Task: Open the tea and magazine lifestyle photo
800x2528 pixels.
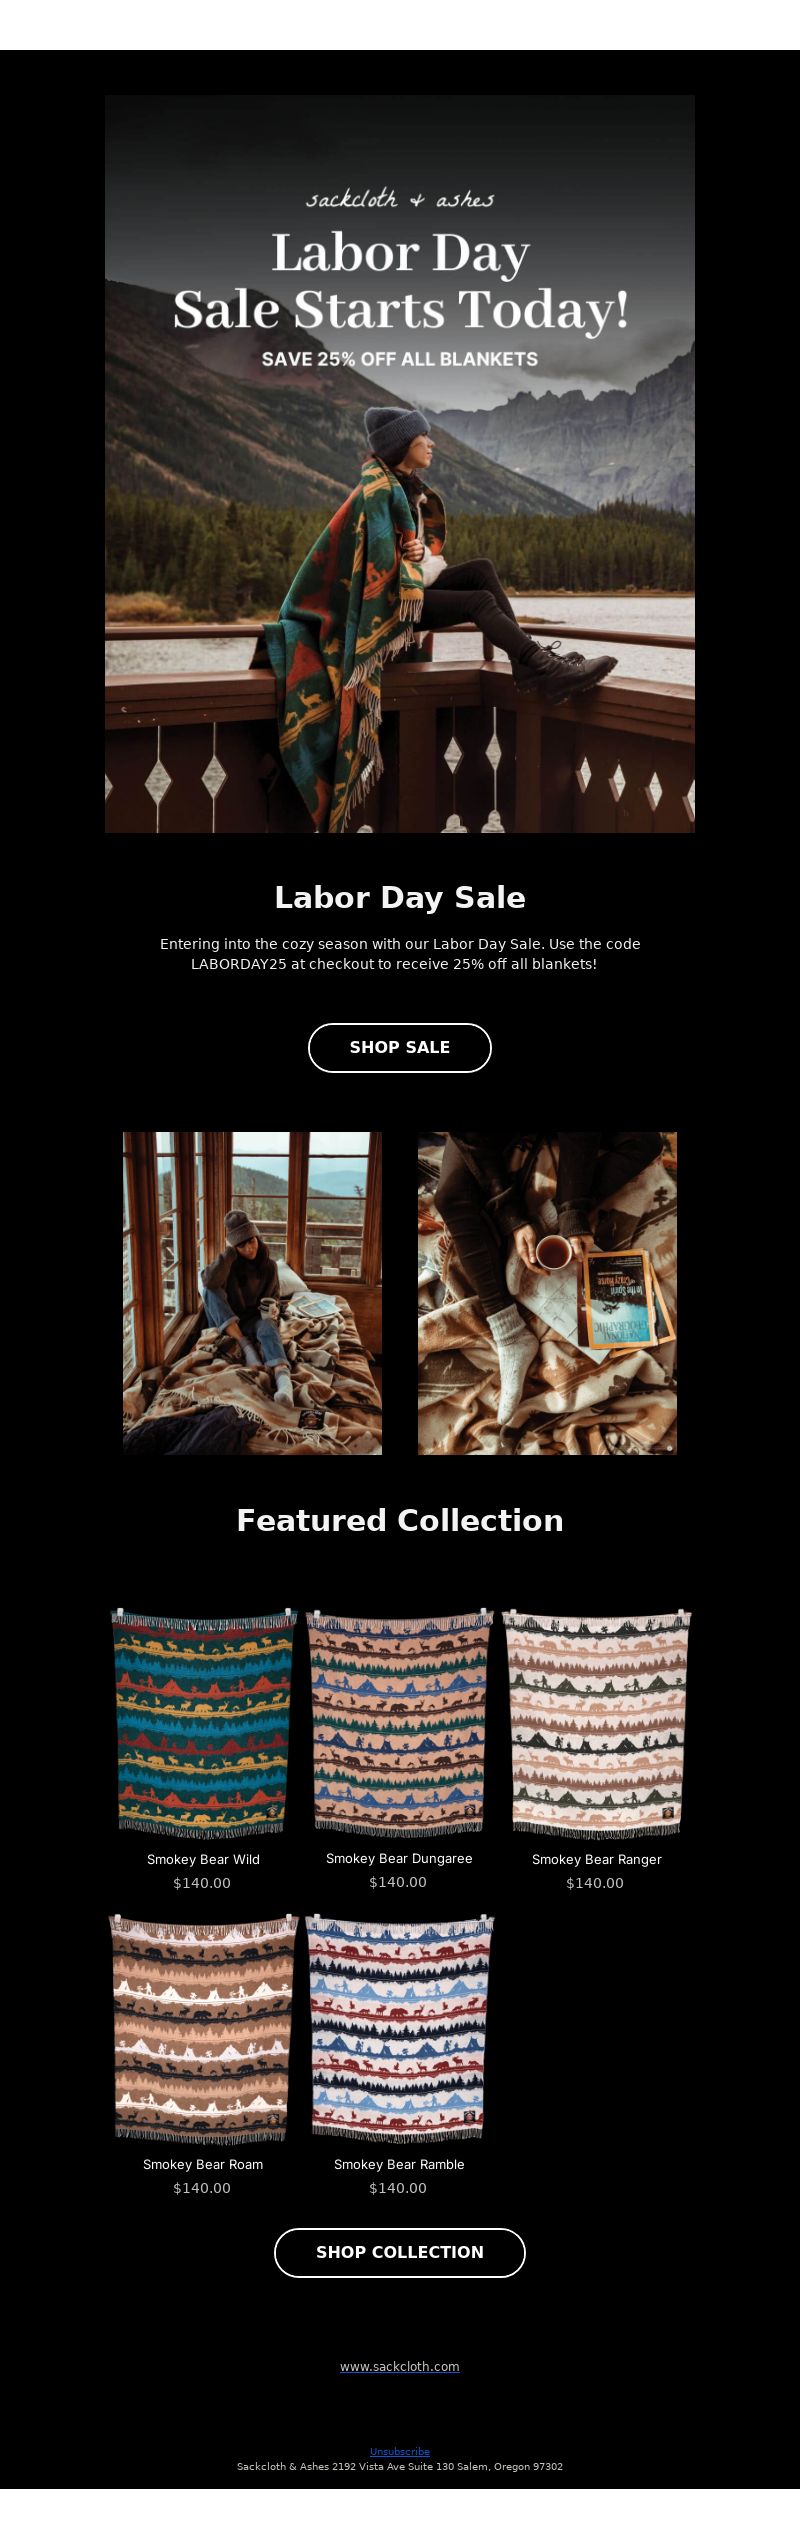Action: point(547,1293)
